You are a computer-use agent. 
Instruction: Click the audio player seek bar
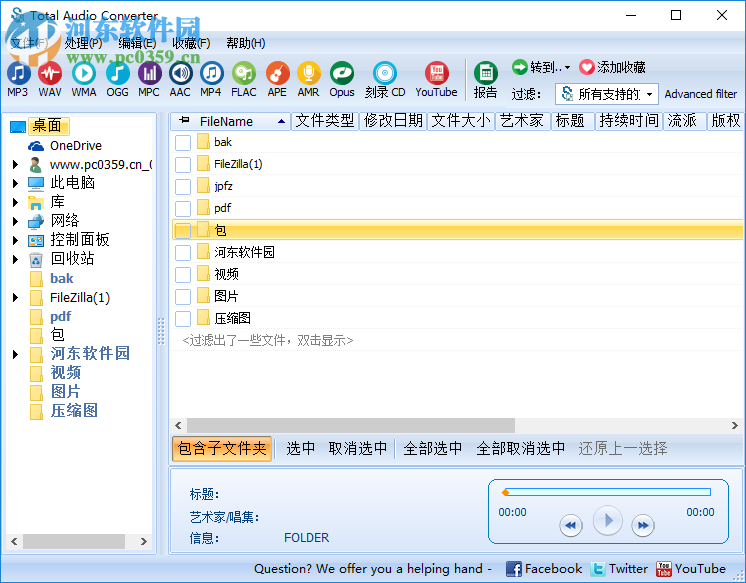click(607, 492)
